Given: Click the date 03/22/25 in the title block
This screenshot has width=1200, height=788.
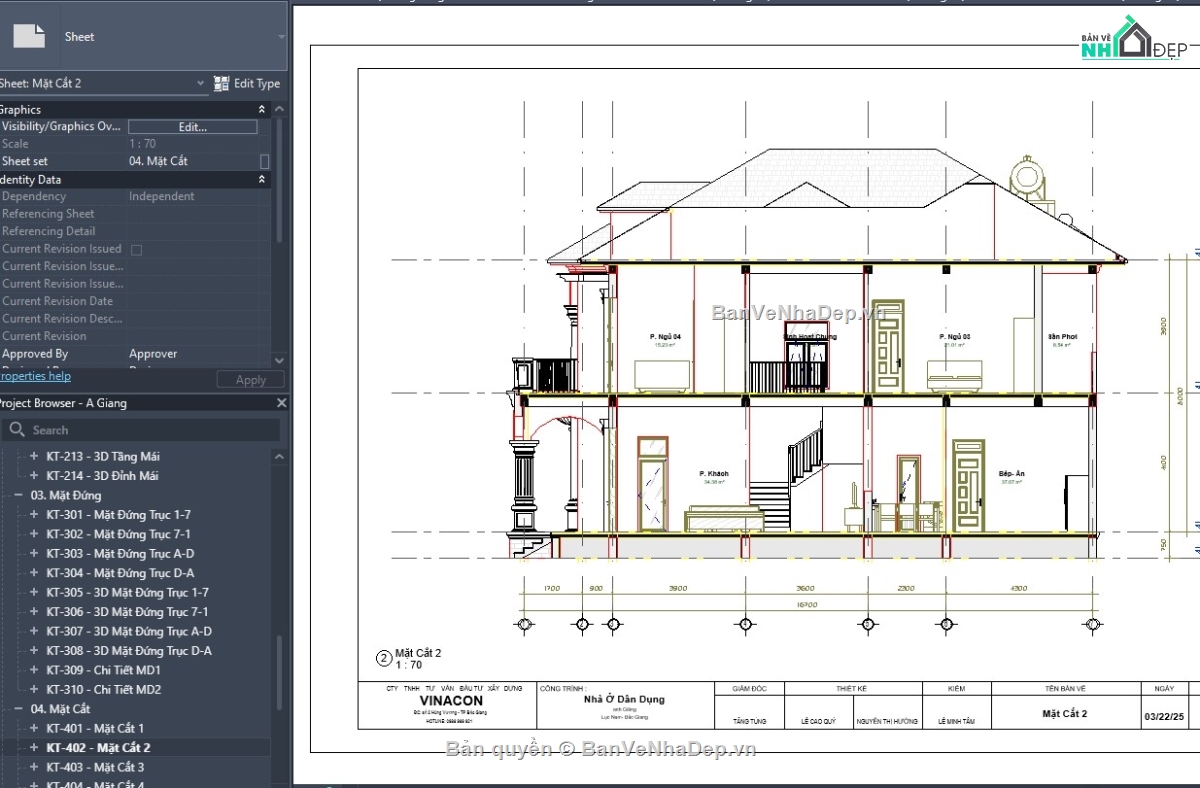Looking at the screenshot, I should click(1163, 717).
